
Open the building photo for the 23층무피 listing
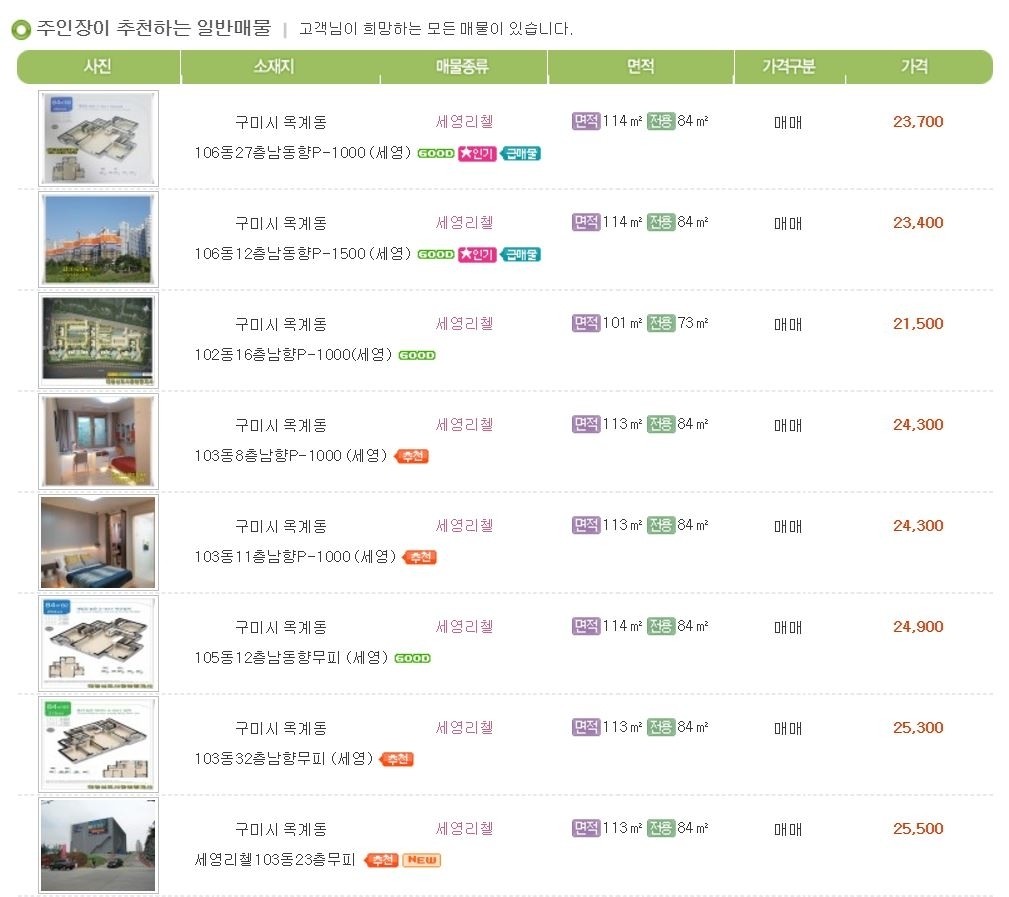coord(98,846)
